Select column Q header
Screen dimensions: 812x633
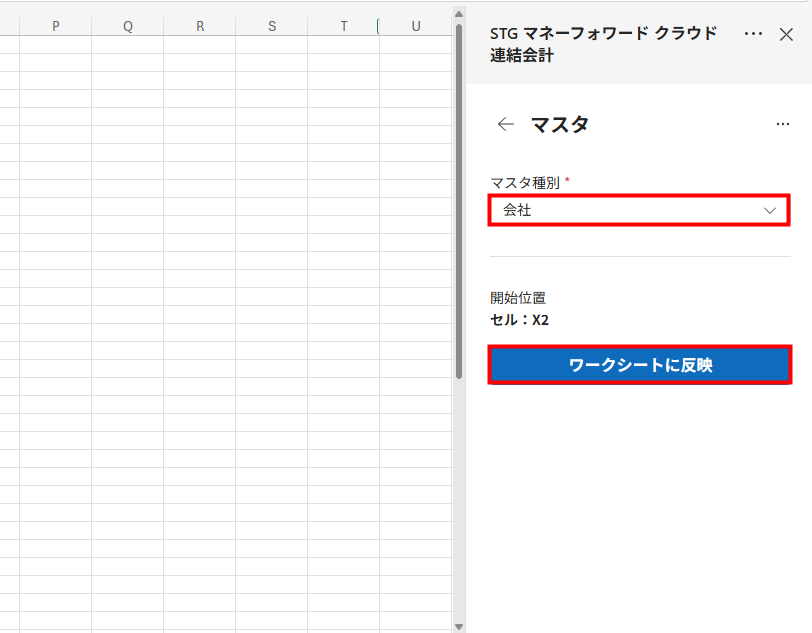[127, 26]
